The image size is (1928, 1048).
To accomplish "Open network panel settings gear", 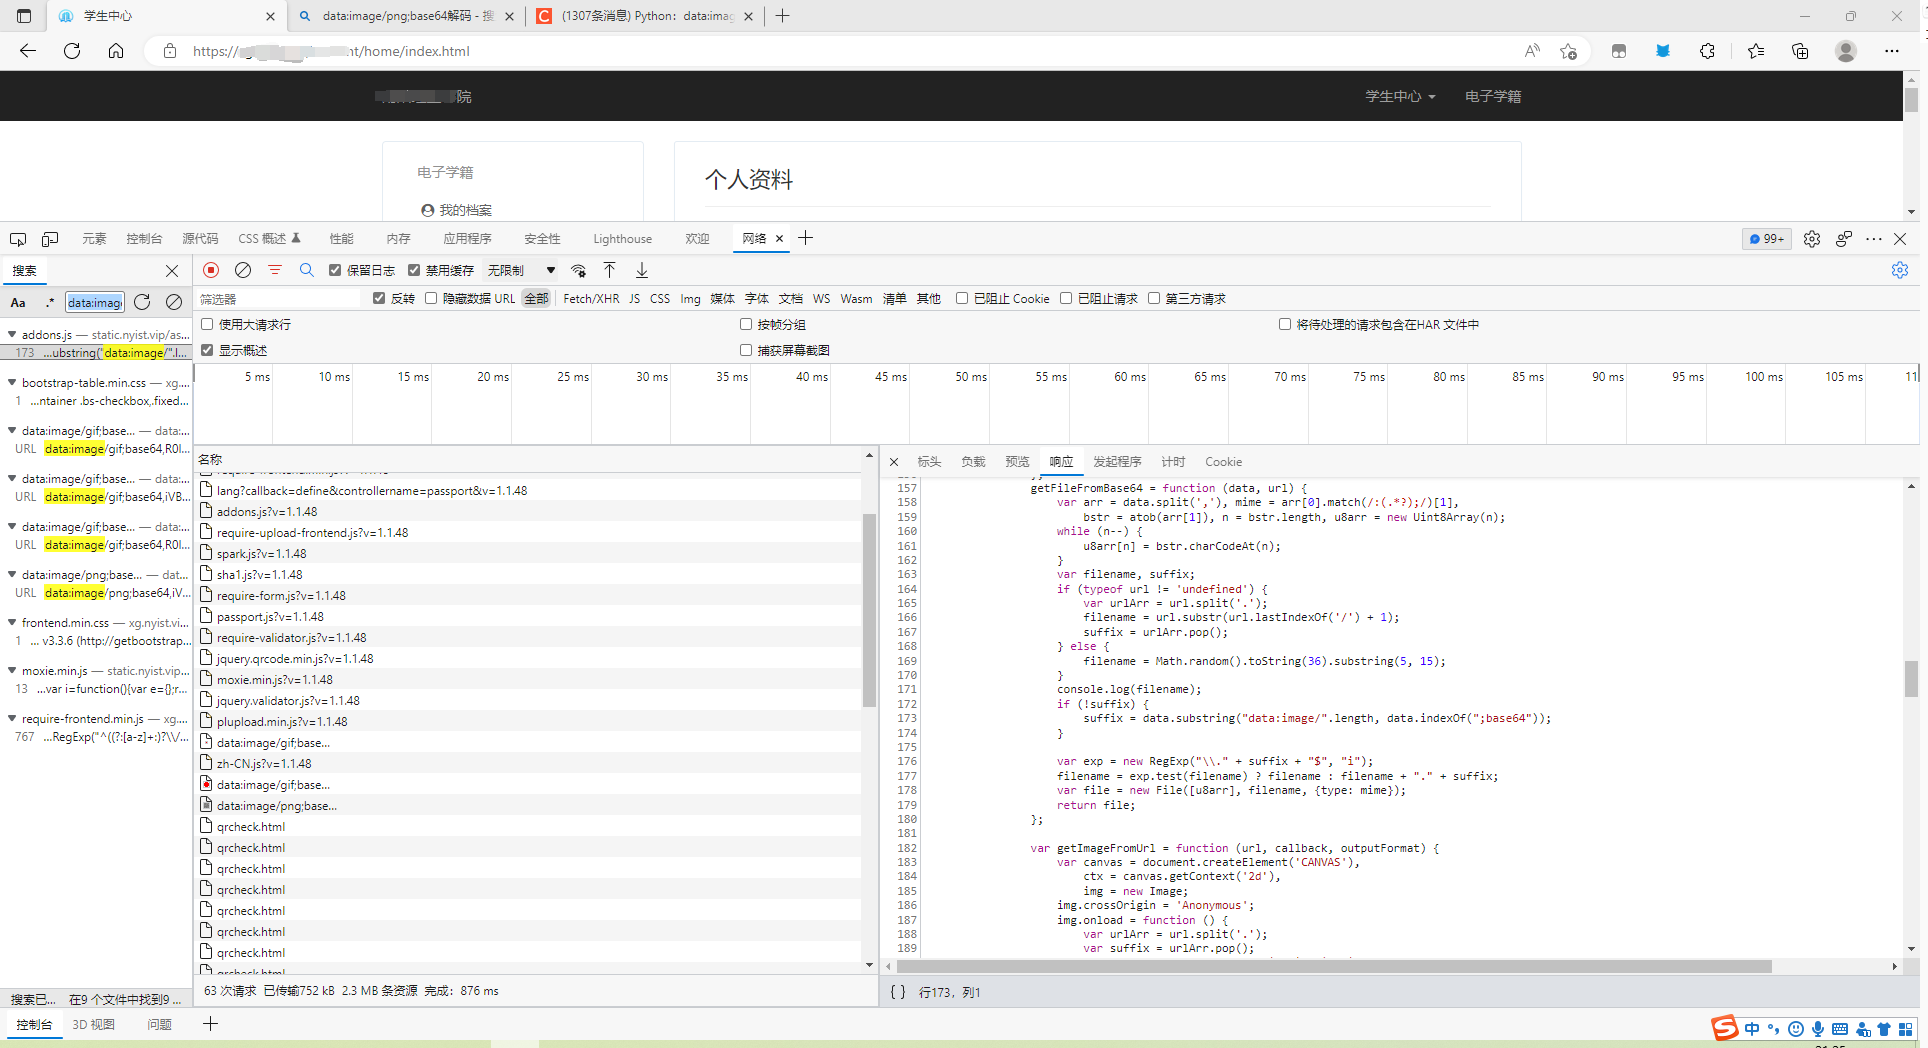I will click(x=1900, y=270).
